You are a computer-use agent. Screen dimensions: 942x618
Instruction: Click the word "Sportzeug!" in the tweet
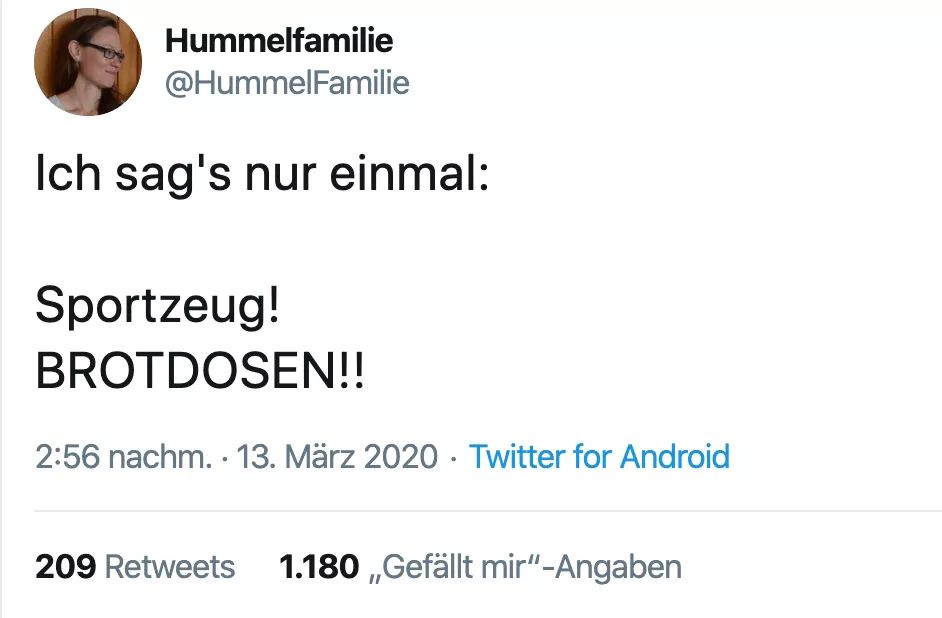click(158, 306)
